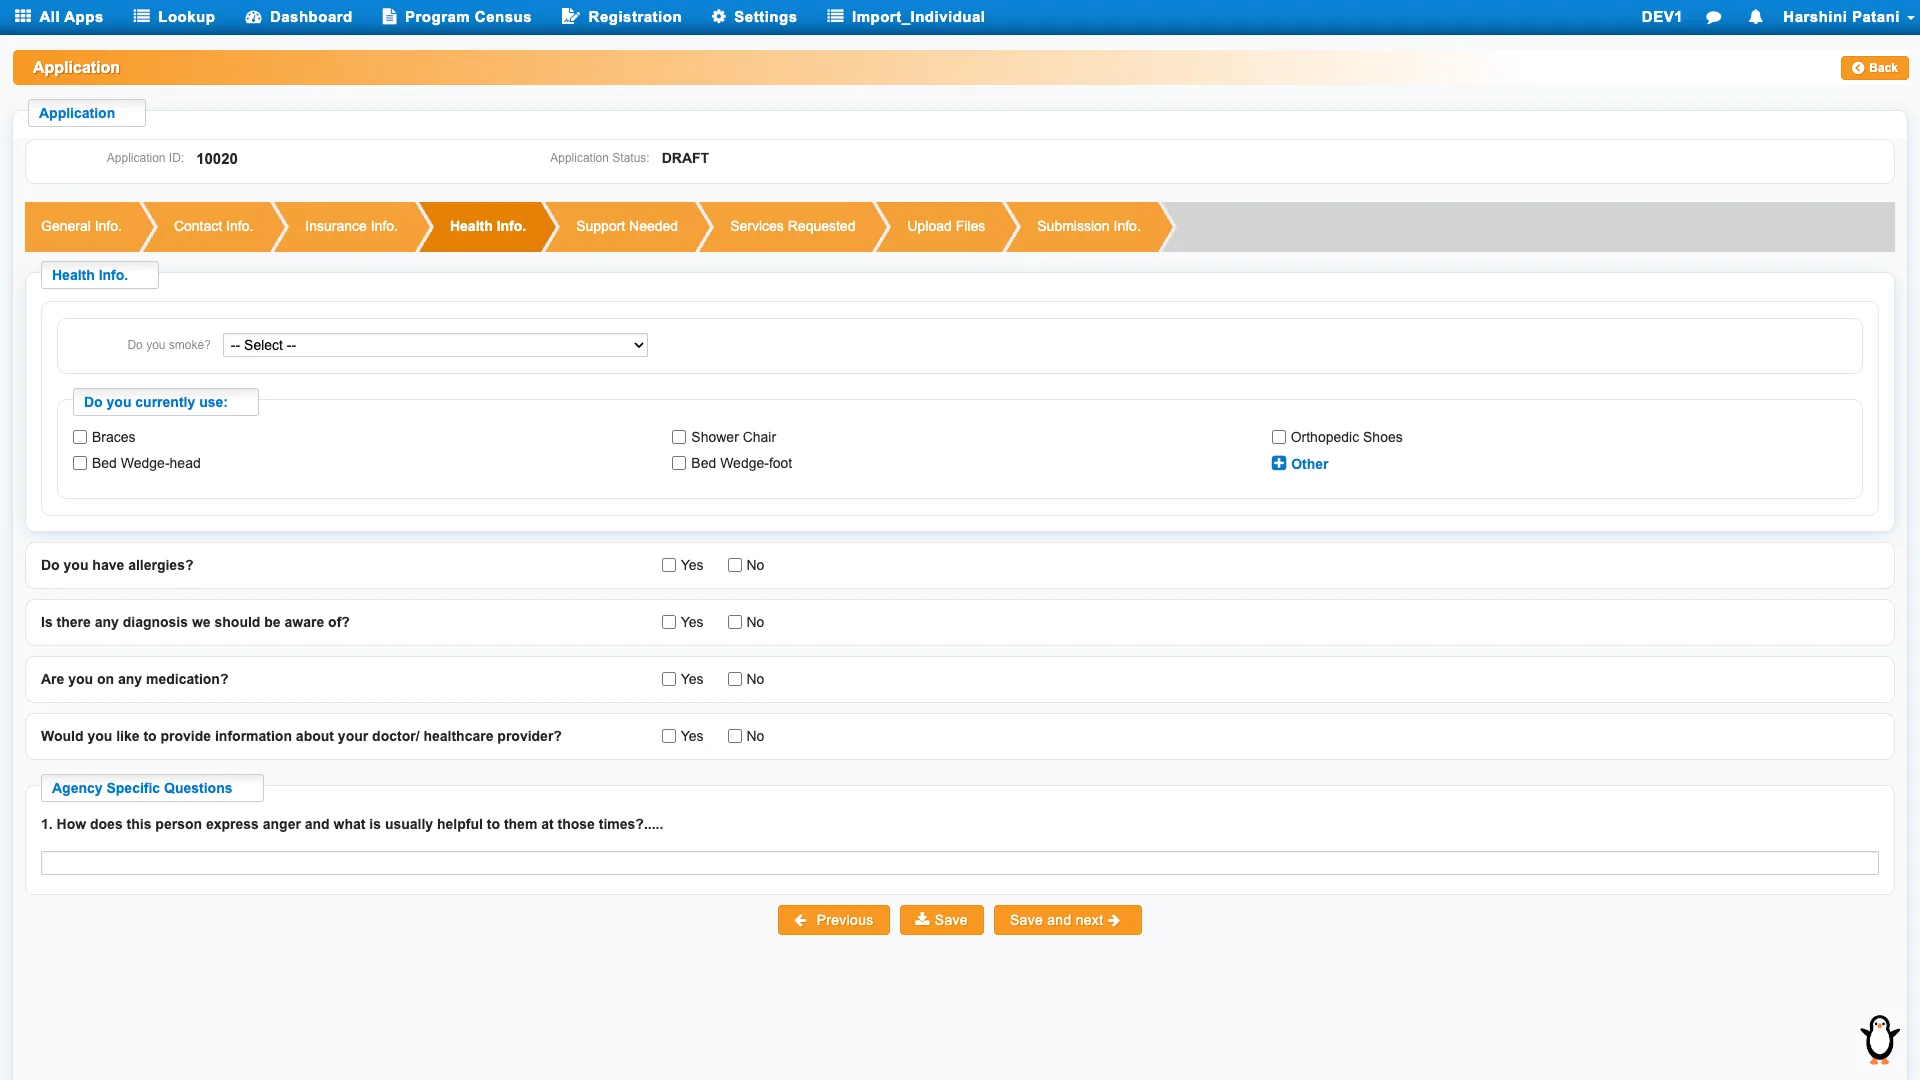Screen dimensions: 1920x1080
Task: Go to Submission Info. step
Action: (1088, 226)
